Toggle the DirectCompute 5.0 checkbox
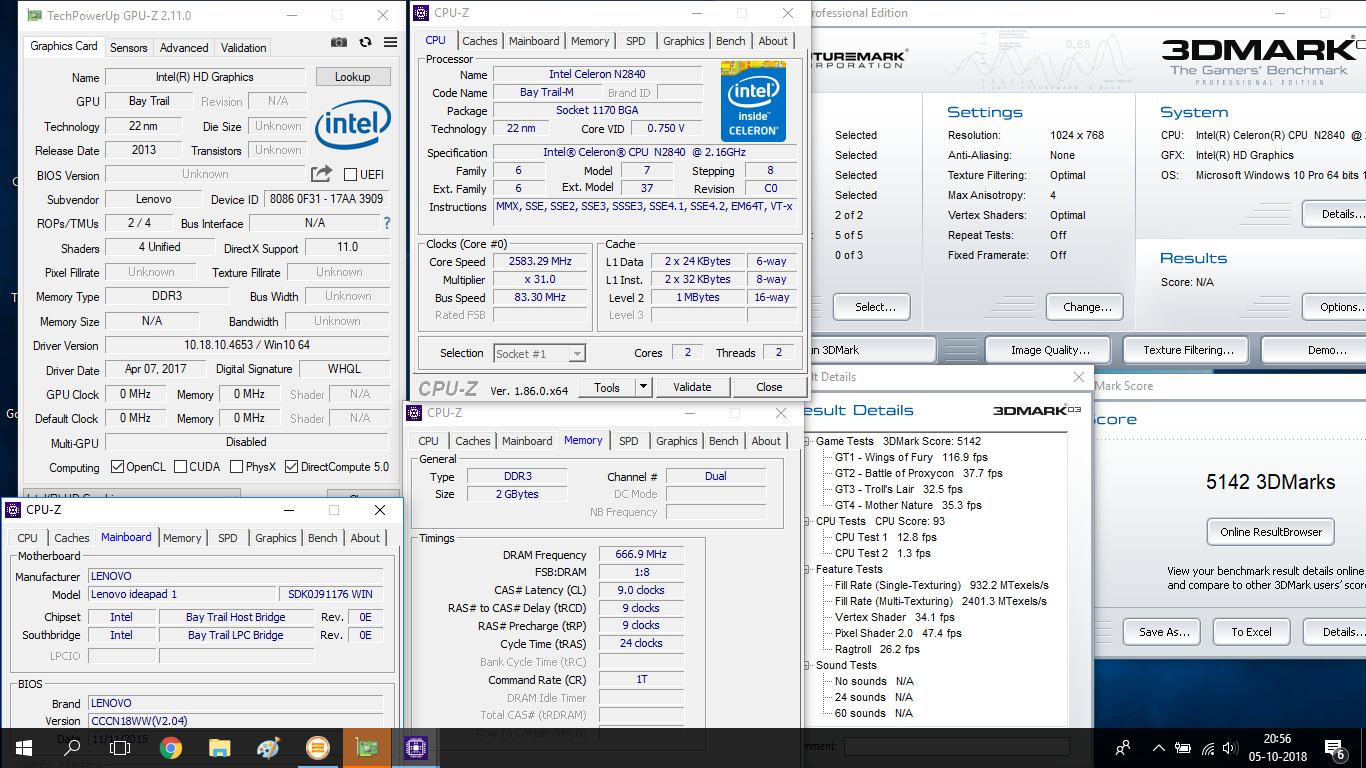 tap(291, 467)
